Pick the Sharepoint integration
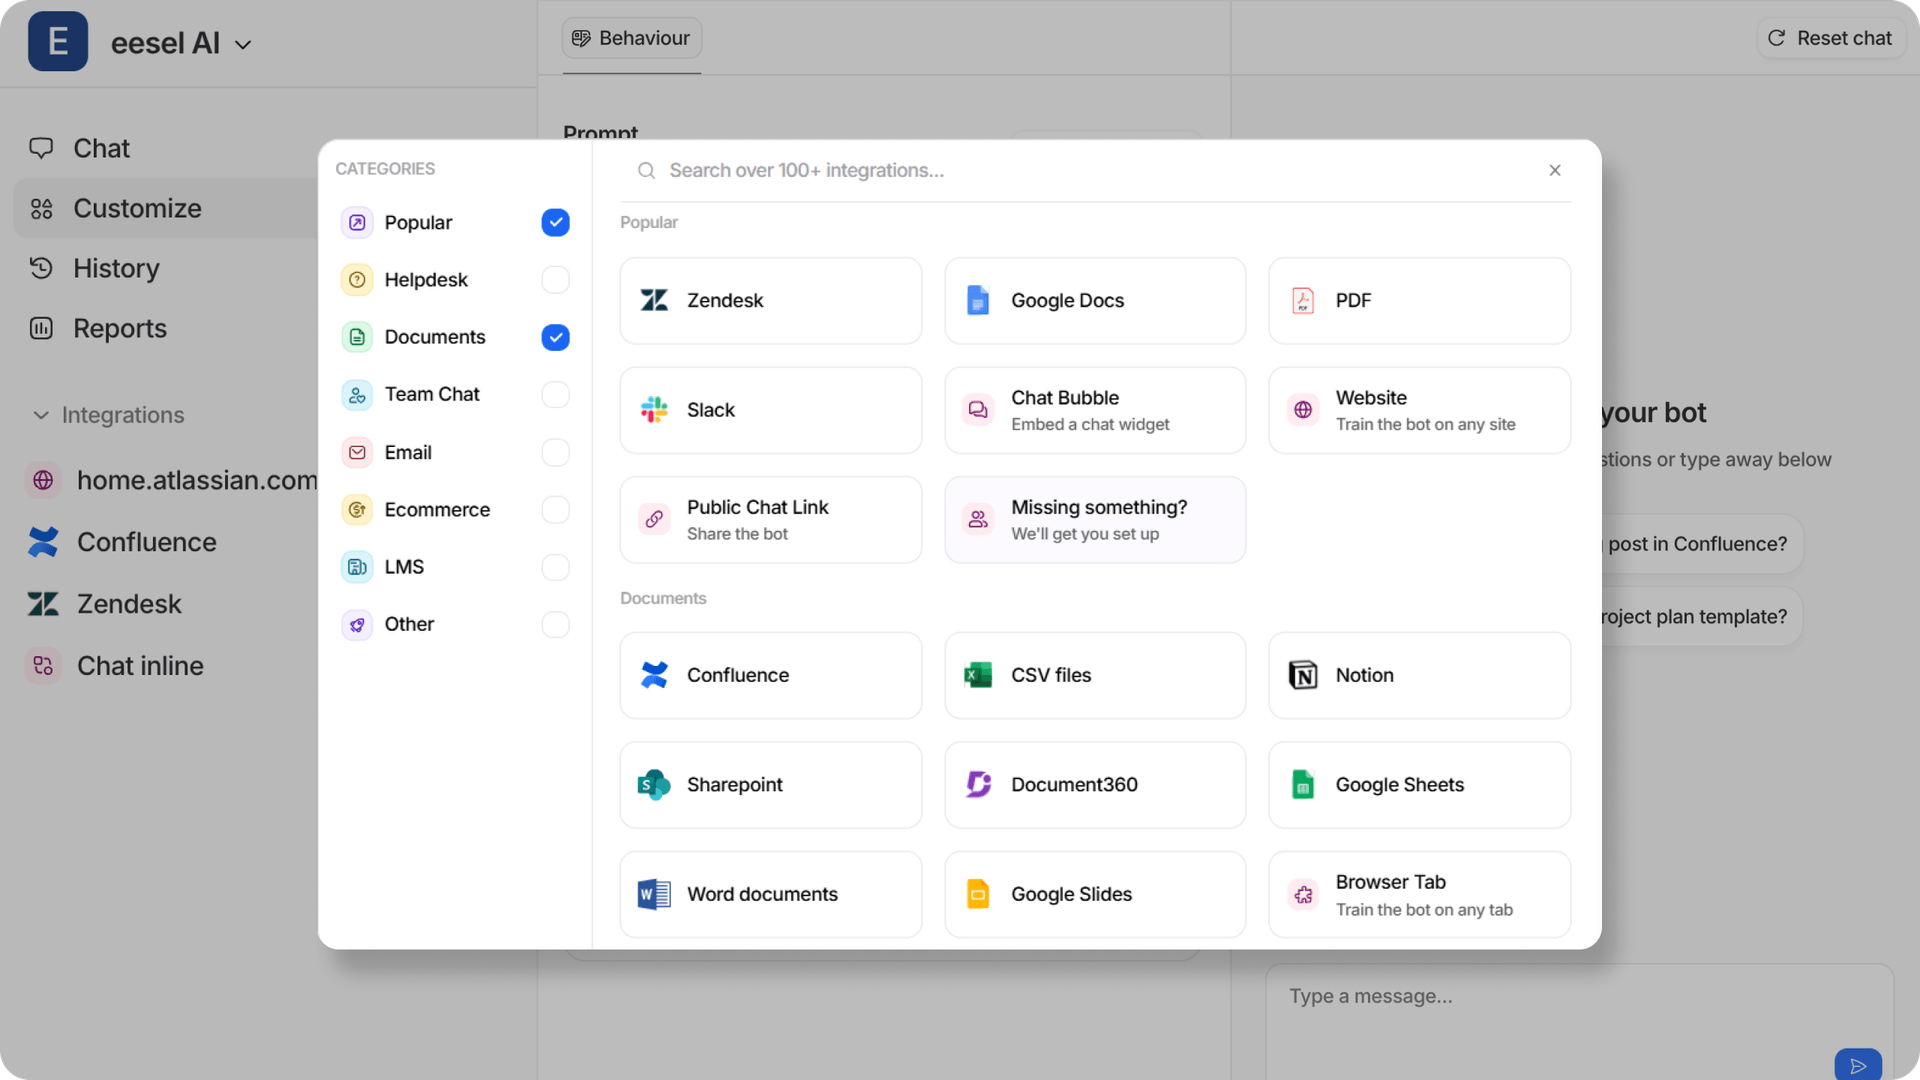The image size is (1920, 1080). 770,785
